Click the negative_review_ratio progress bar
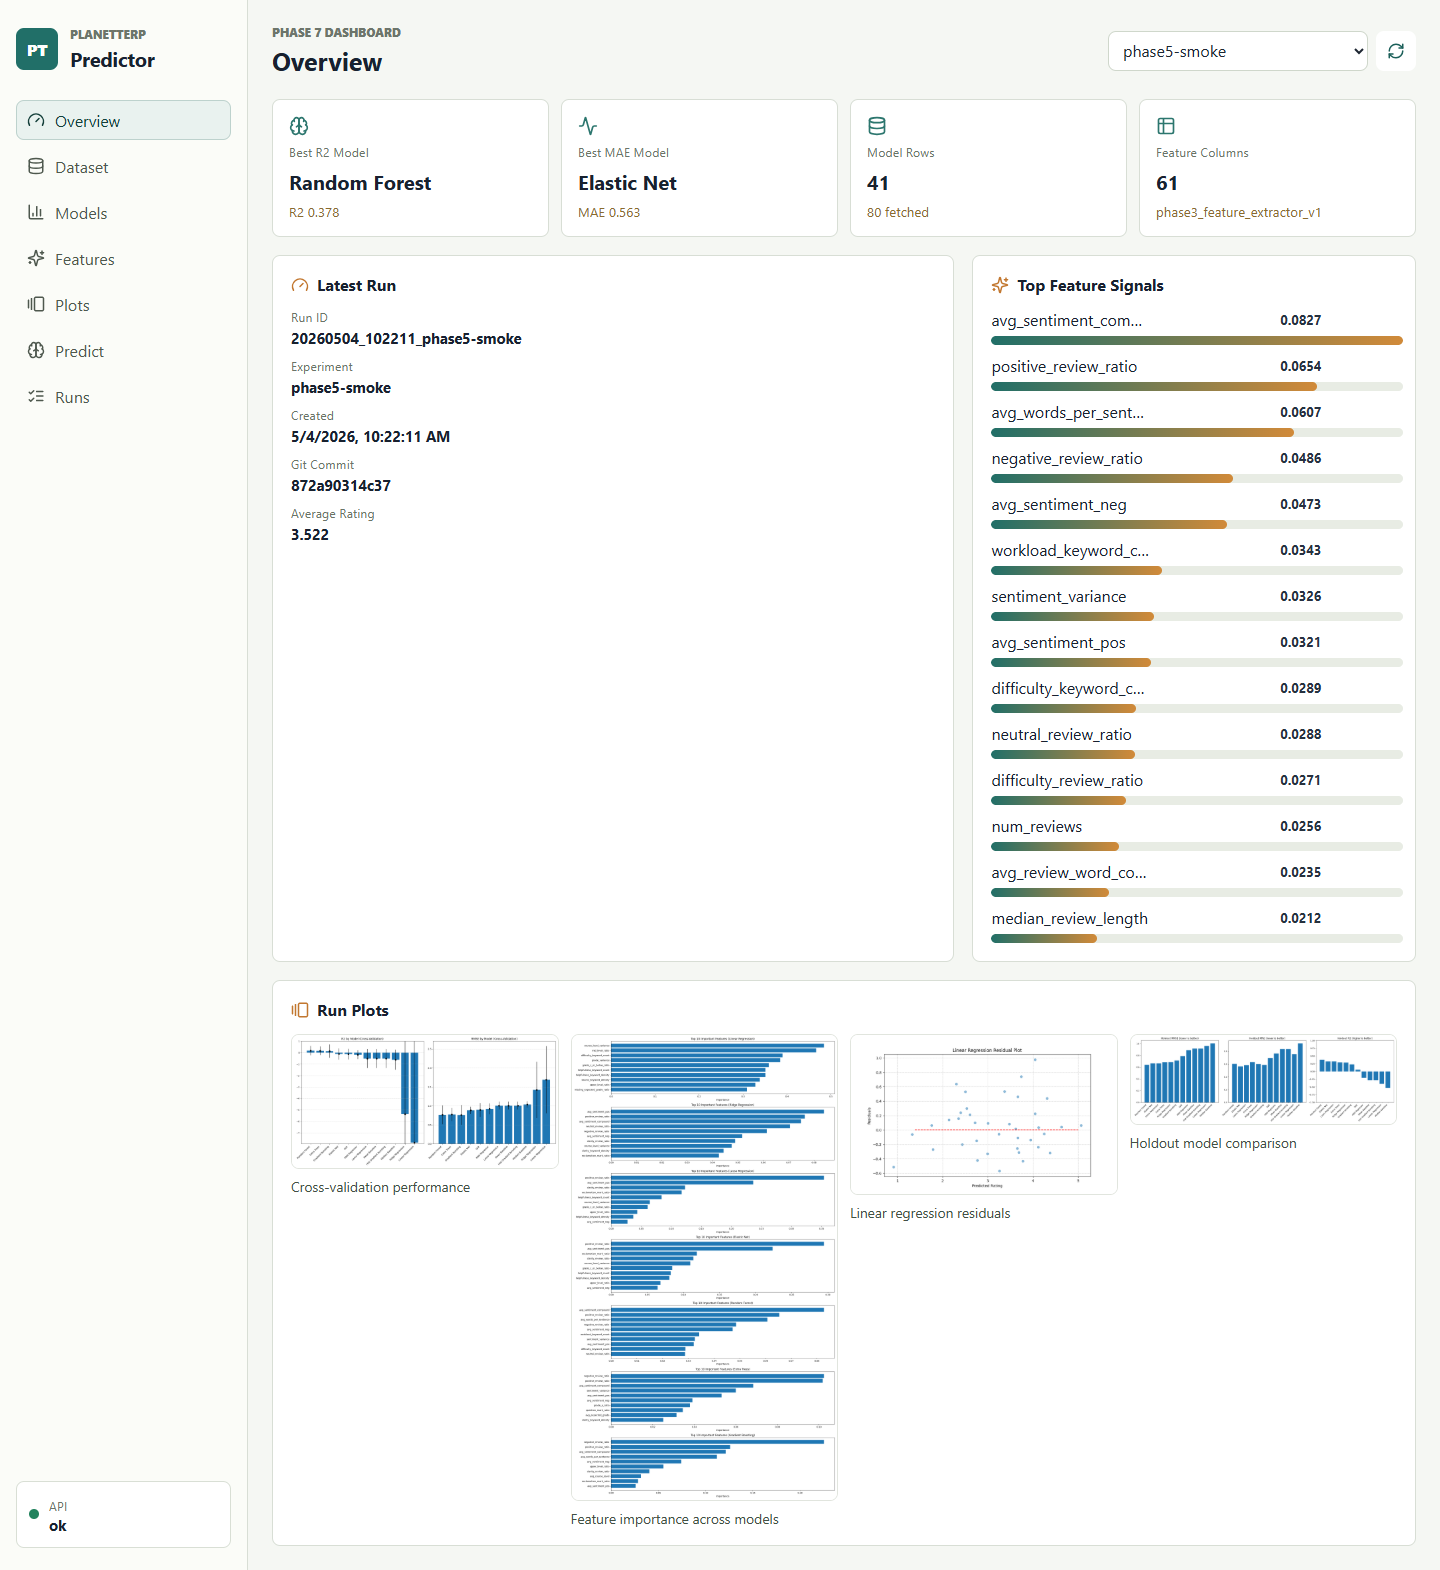 (1197, 479)
